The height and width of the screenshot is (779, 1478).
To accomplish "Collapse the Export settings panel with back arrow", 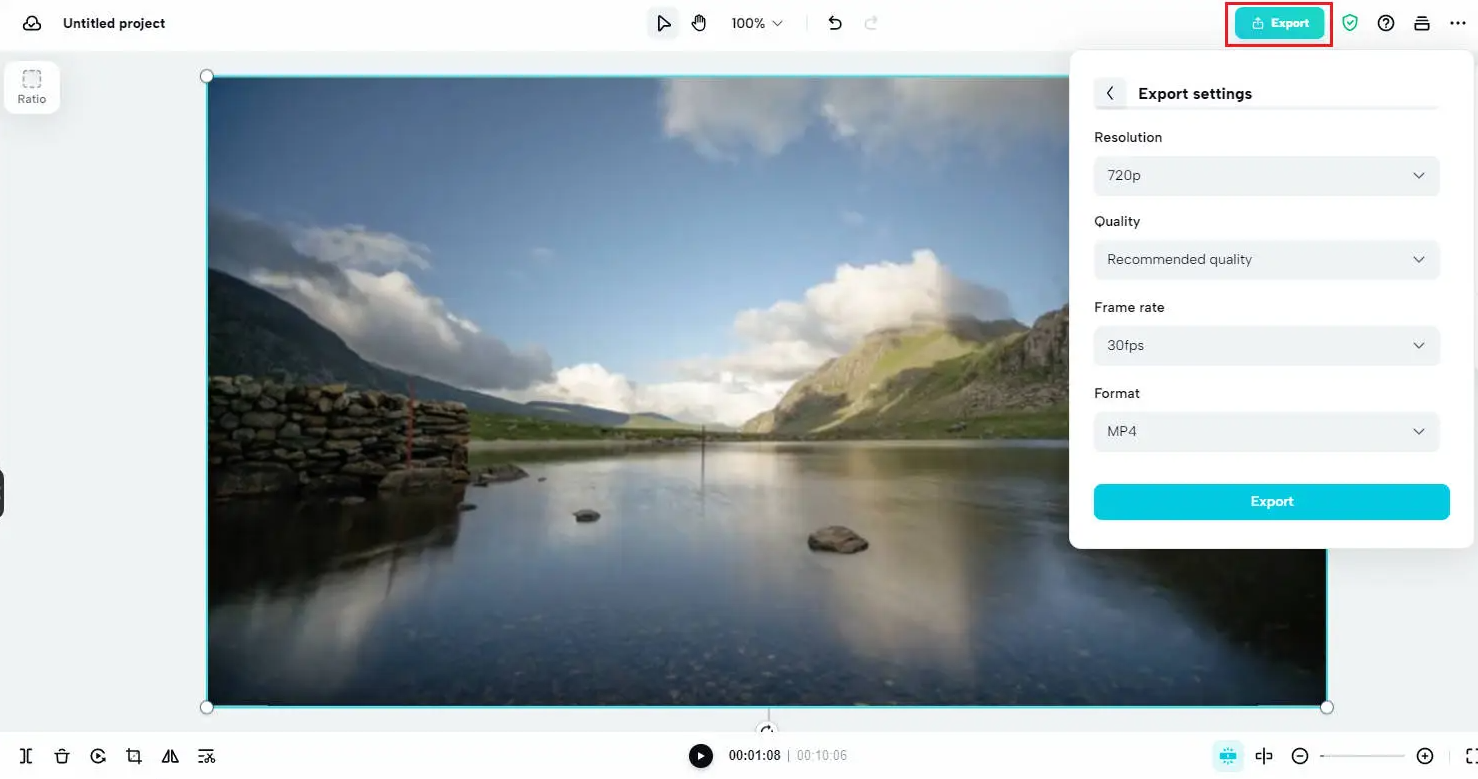I will point(1110,92).
